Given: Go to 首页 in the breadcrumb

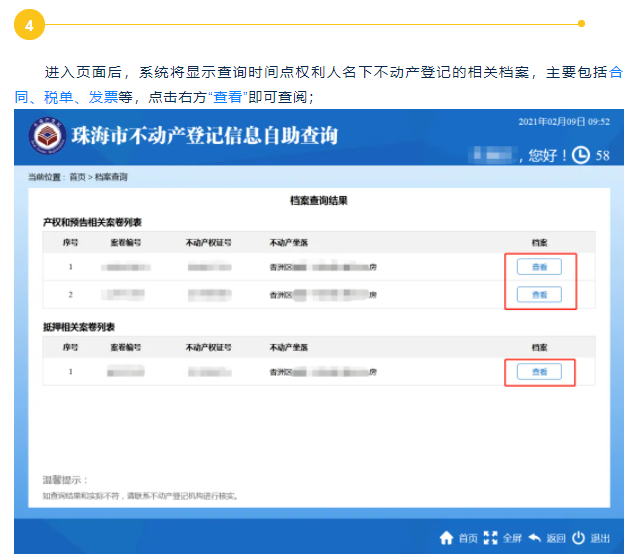Looking at the screenshot, I should (x=77, y=177).
